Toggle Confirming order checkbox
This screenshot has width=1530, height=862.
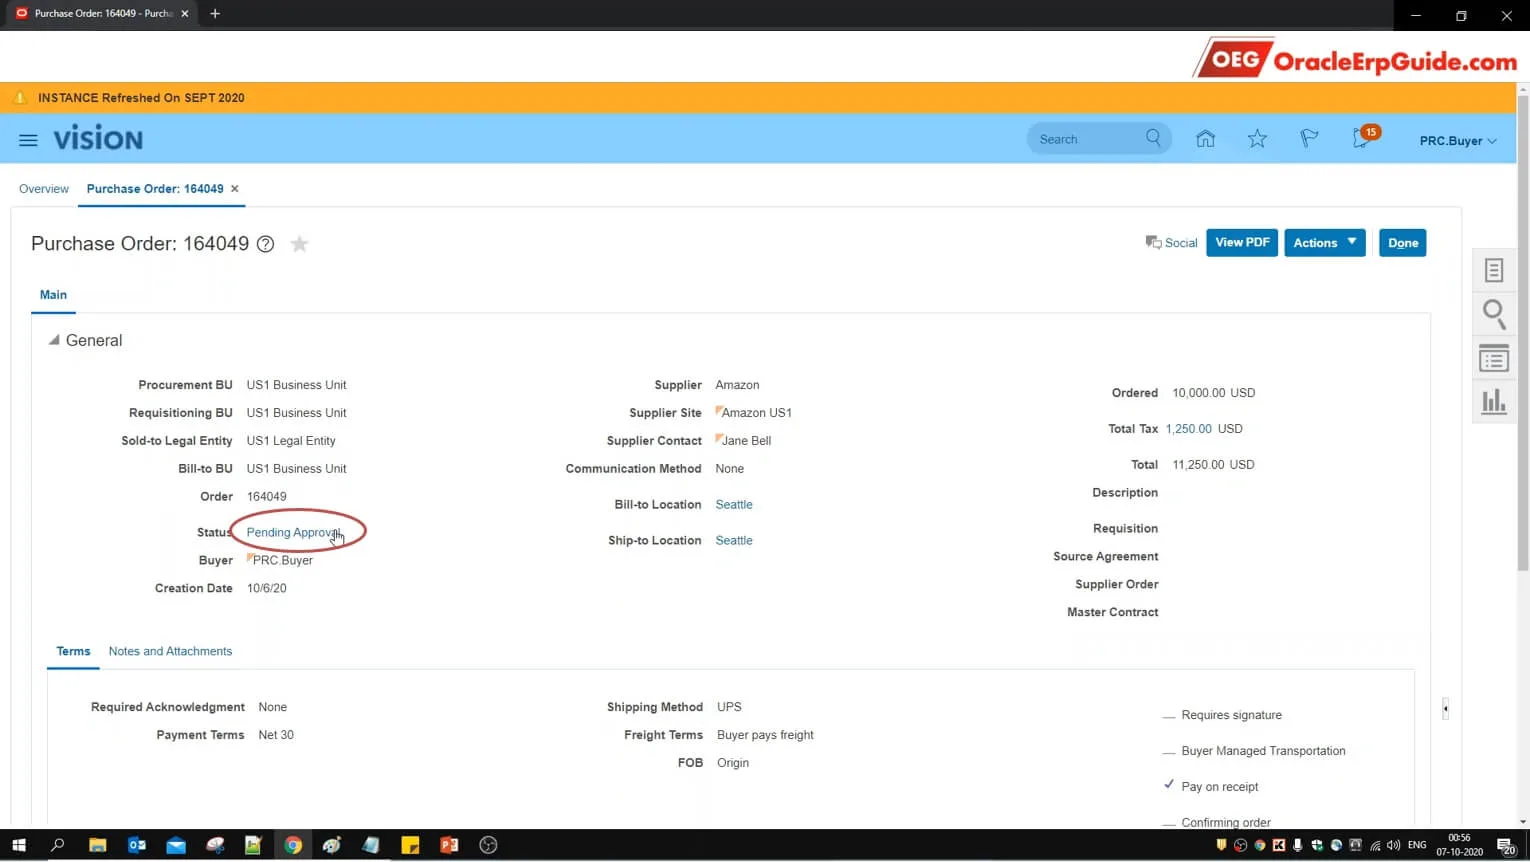tap(1169, 823)
